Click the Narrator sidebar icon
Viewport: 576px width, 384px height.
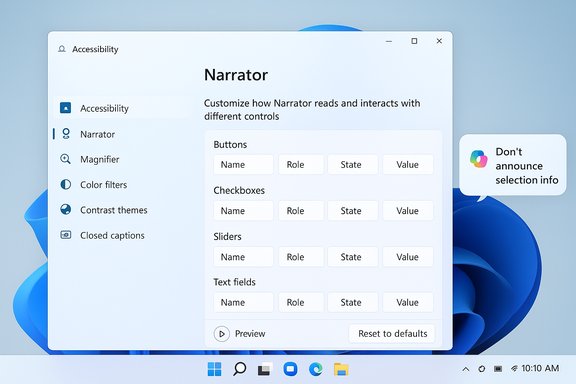pos(66,134)
